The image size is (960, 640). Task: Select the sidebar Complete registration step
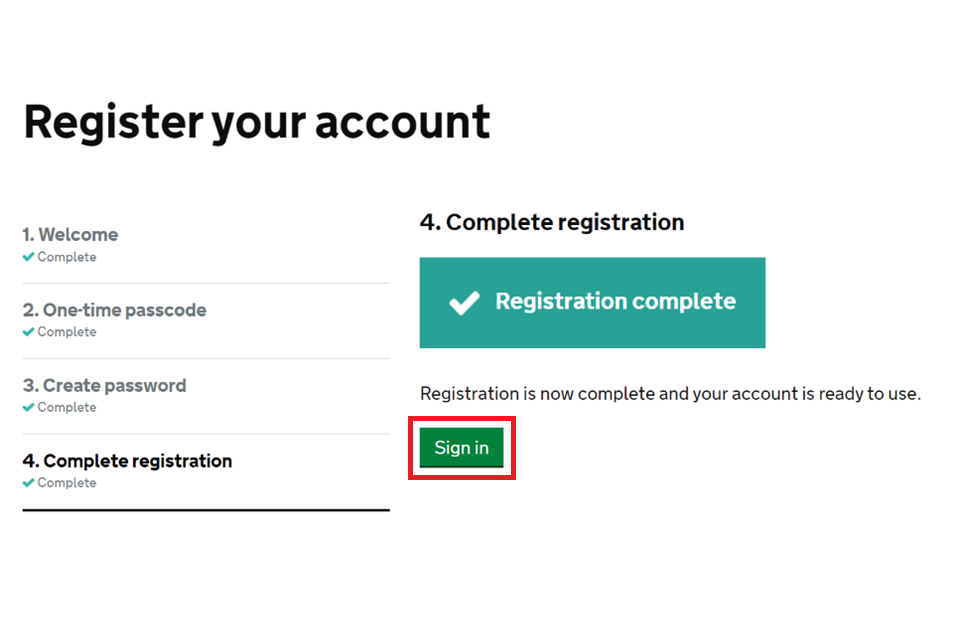click(127, 461)
